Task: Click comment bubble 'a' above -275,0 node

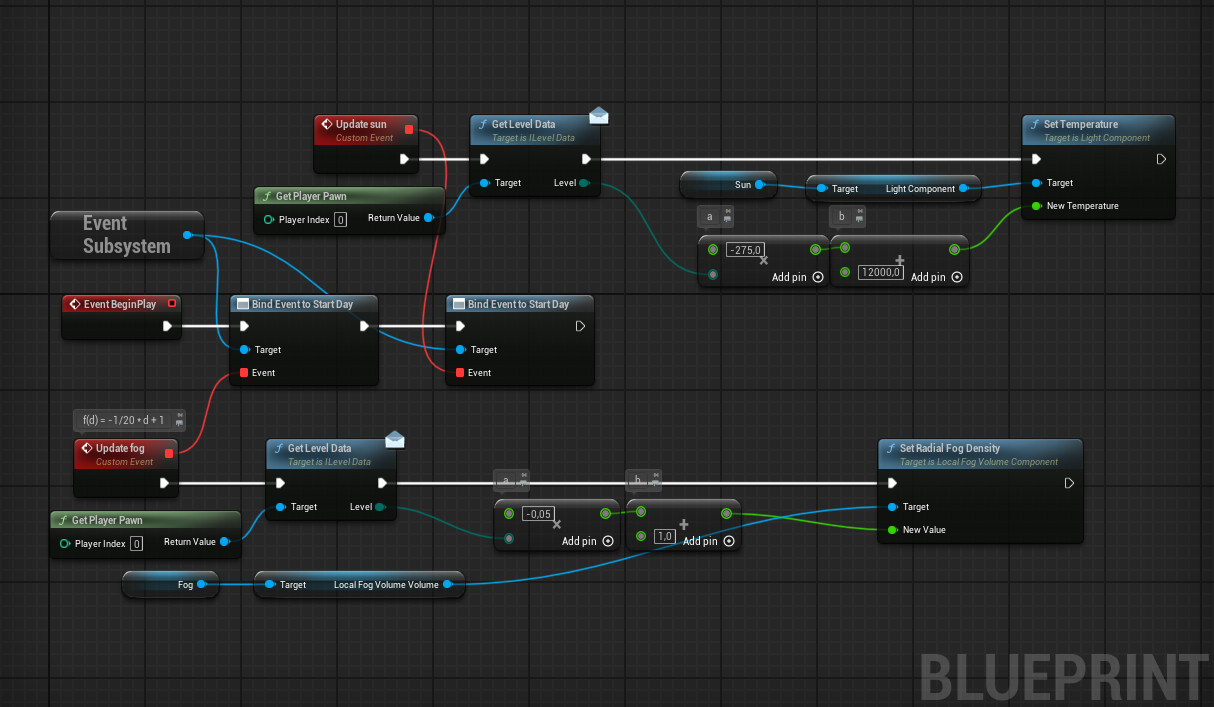Action: tap(715, 216)
